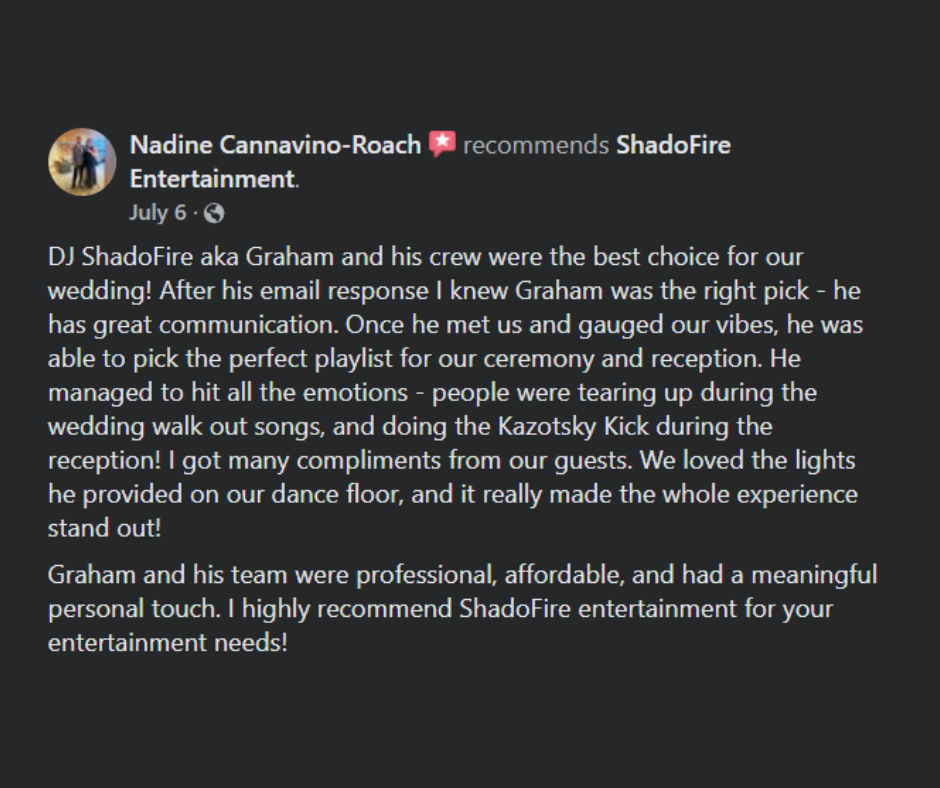
Task: Click the word Entertainment under the reviewer name
Action: pyautogui.click(x=212, y=180)
